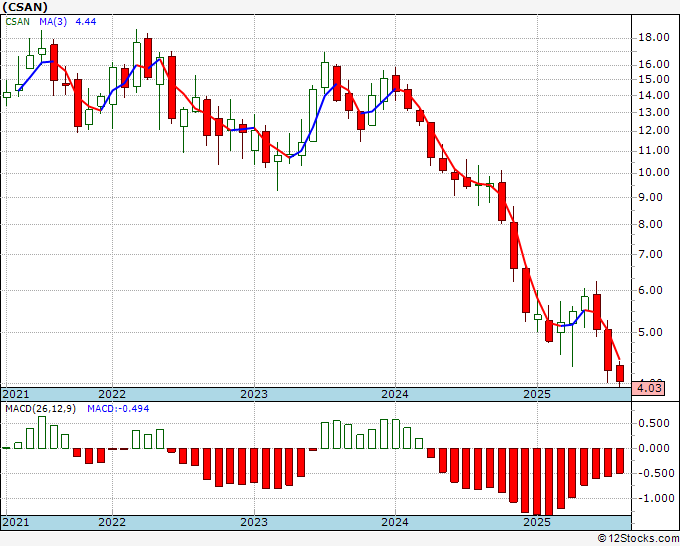680x546 pixels.
Task: Click 2025 on the price chart time axis
Action: pos(537,394)
